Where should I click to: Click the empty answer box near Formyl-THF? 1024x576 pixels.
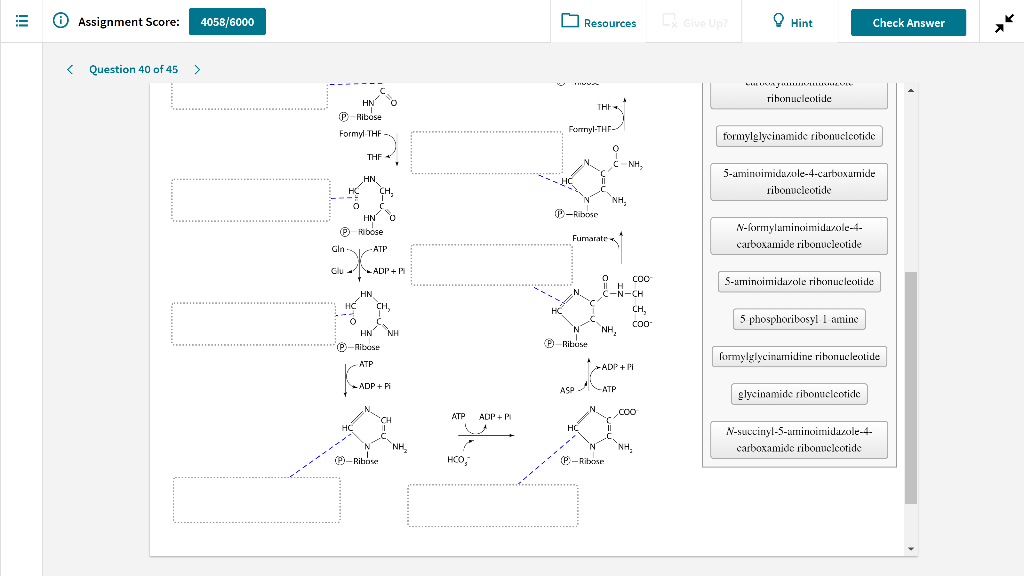point(487,152)
